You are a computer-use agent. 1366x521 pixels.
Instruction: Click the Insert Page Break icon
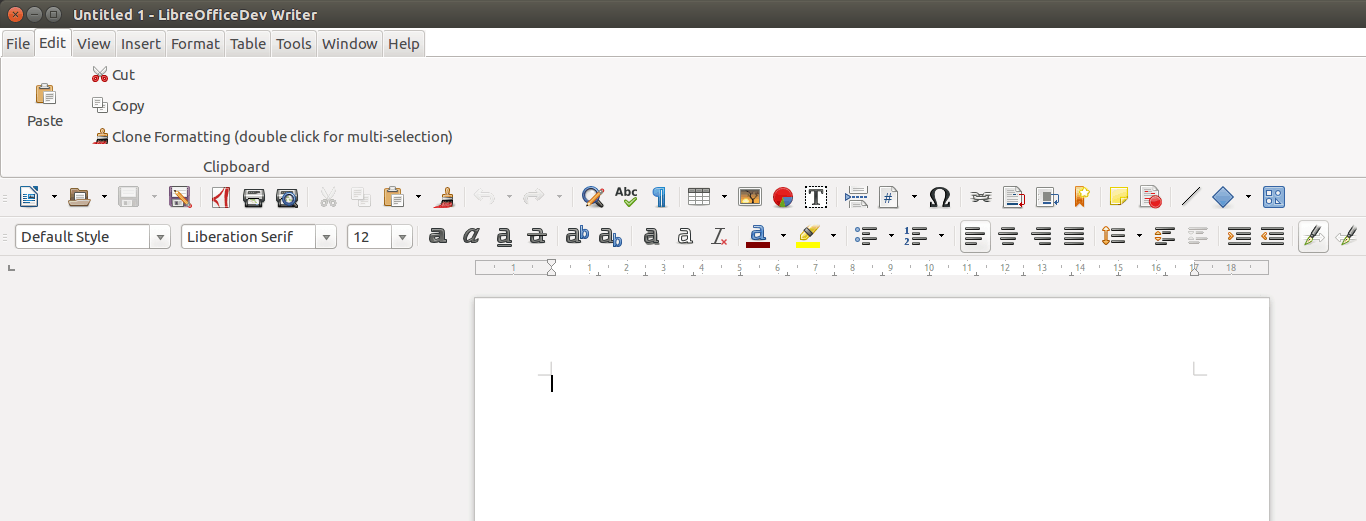point(856,197)
